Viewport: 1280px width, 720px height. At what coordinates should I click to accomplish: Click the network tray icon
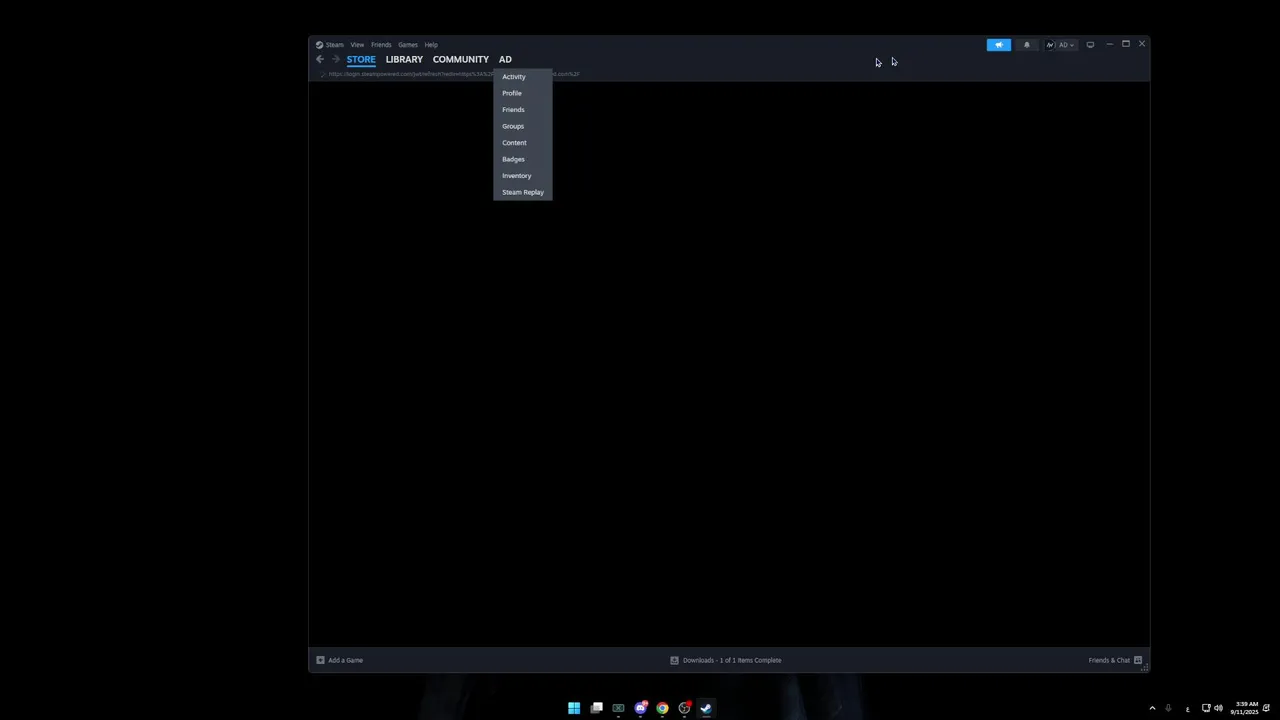1206,708
